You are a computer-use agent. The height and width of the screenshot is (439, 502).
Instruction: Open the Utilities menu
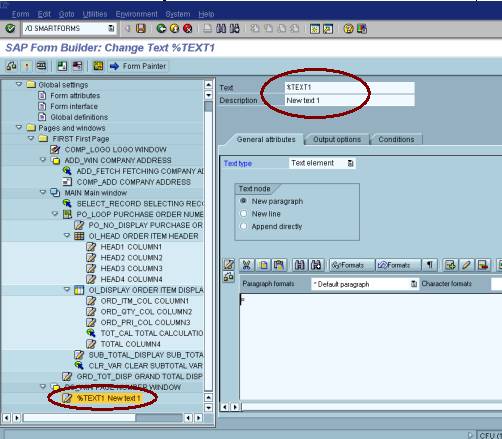pos(95,14)
